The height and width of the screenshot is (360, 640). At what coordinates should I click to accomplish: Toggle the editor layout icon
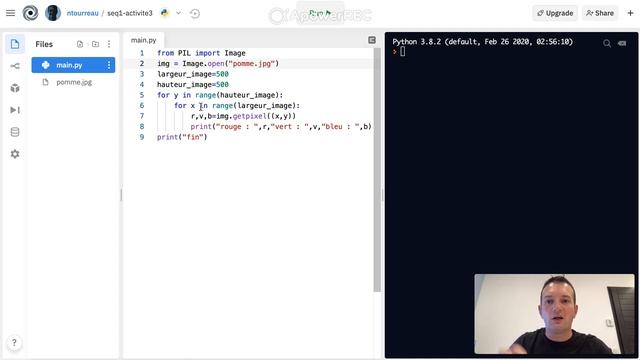pos(372,40)
